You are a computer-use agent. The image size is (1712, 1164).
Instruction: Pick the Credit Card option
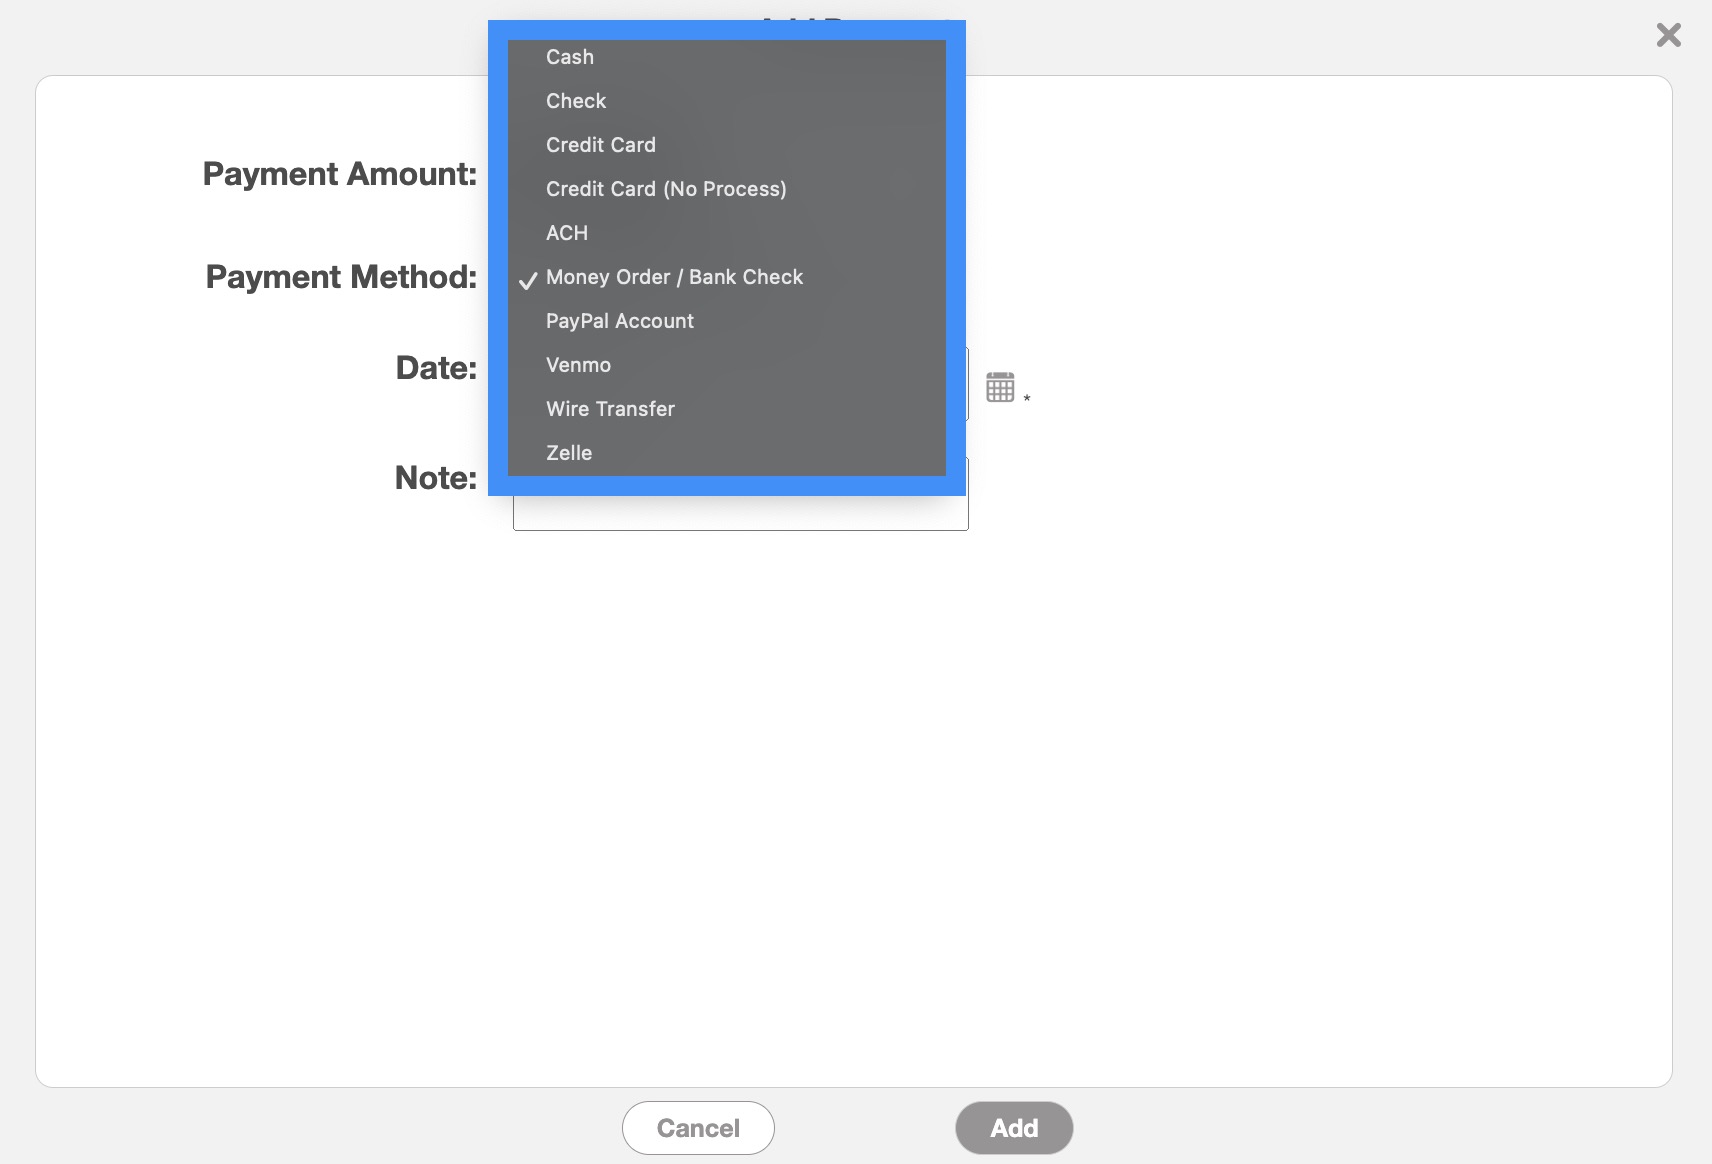(x=601, y=146)
